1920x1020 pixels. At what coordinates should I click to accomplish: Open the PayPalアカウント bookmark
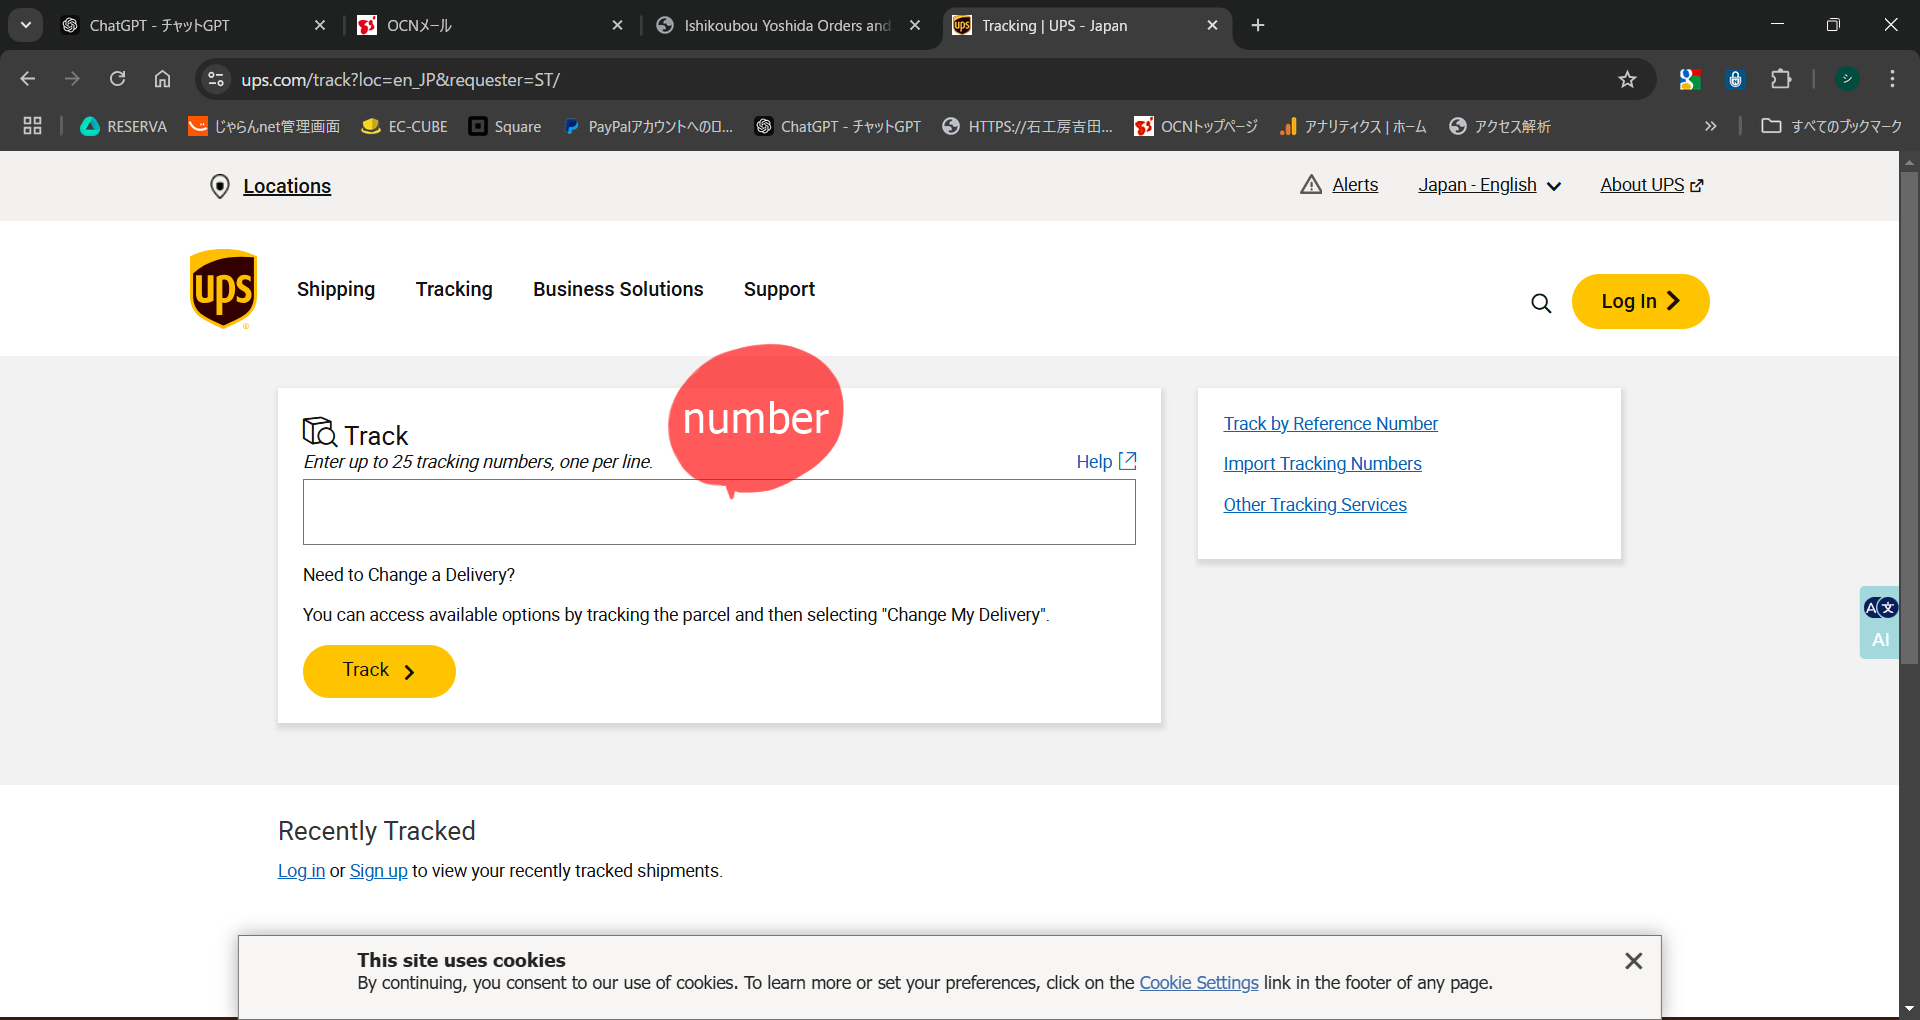[648, 126]
